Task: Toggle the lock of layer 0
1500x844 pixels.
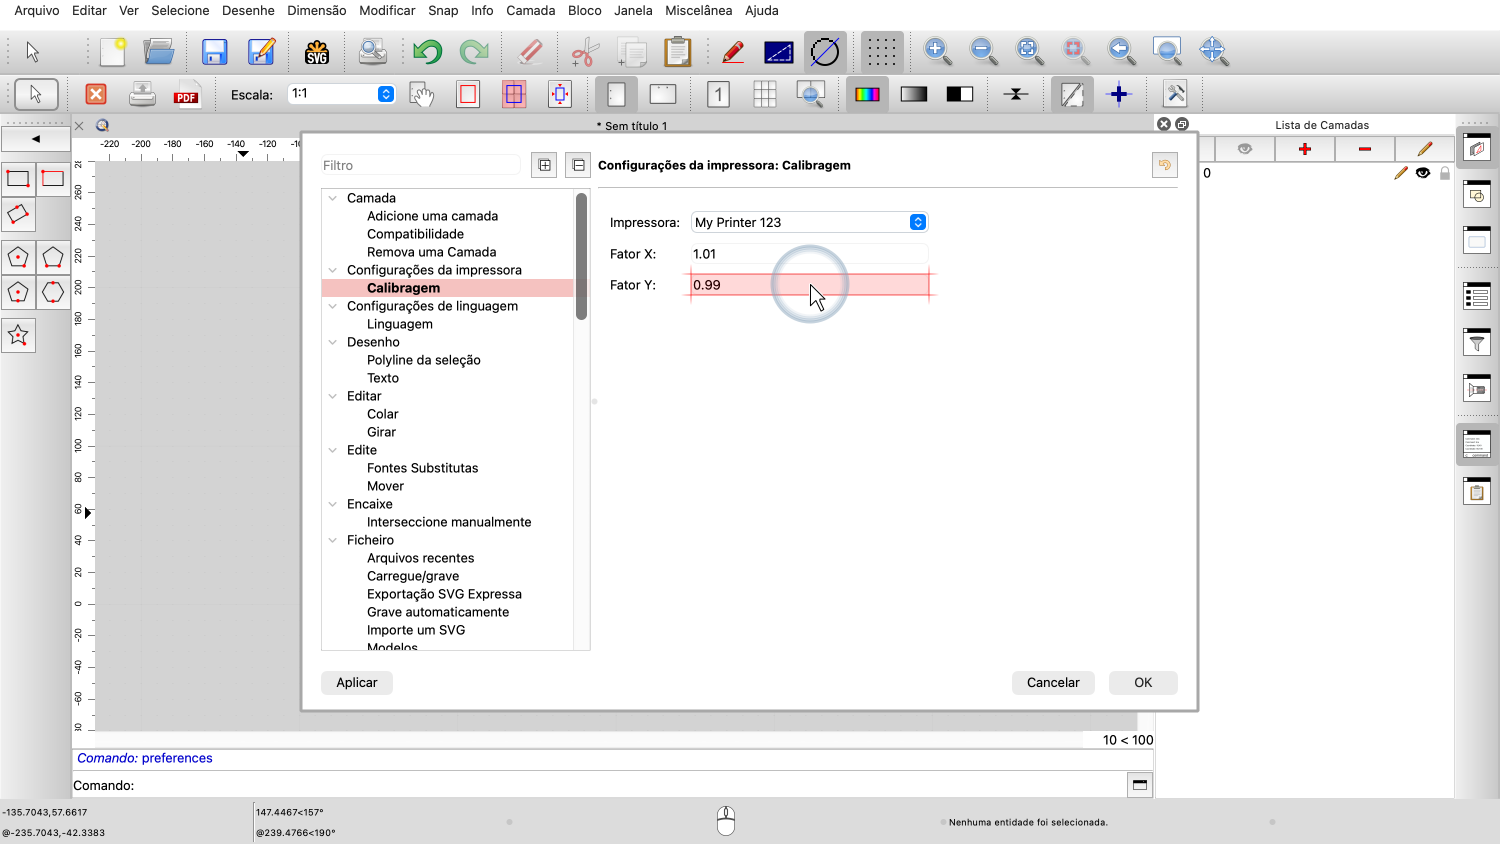Action: pyautogui.click(x=1445, y=173)
